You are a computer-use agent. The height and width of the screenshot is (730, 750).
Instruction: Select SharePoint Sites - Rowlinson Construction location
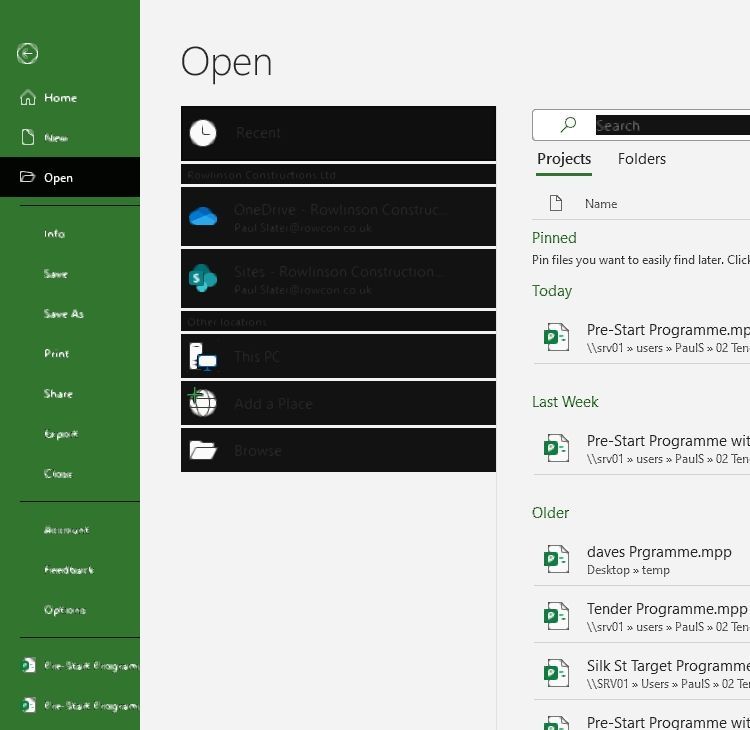click(338, 278)
